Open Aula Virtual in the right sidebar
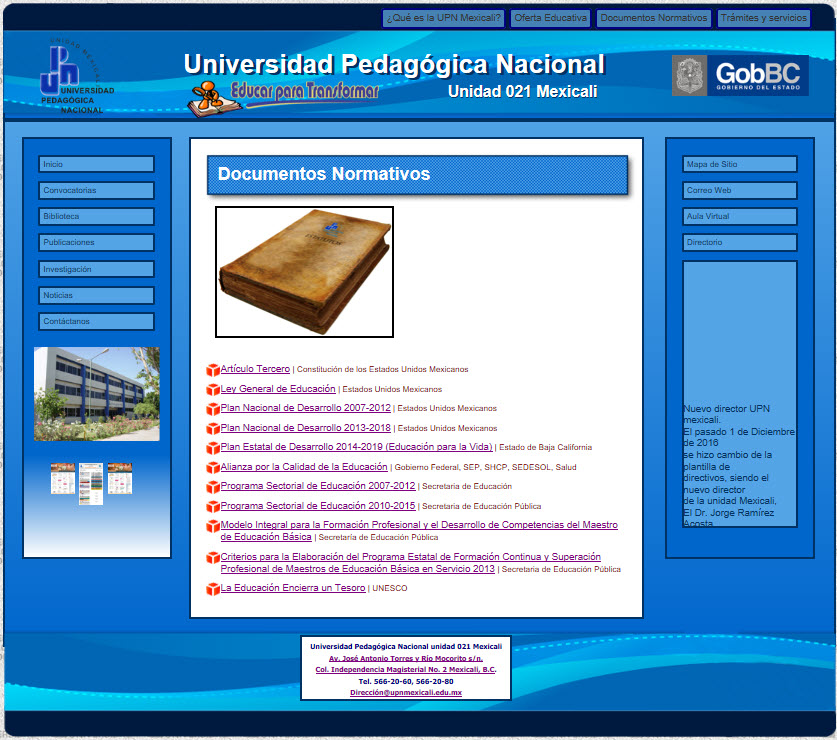Screen dimensions: 837x740 tap(740, 216)
